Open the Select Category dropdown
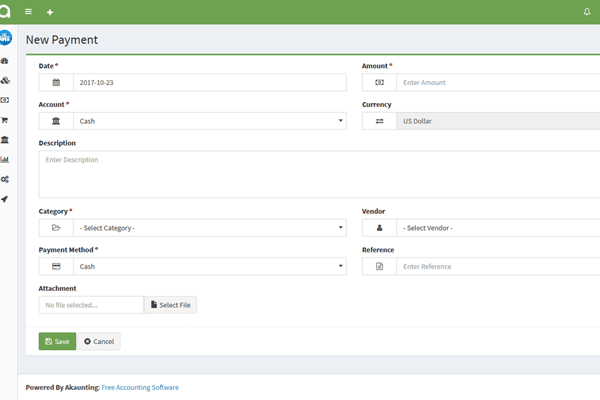This screenshot has height=400, width=600. [209, 228]
